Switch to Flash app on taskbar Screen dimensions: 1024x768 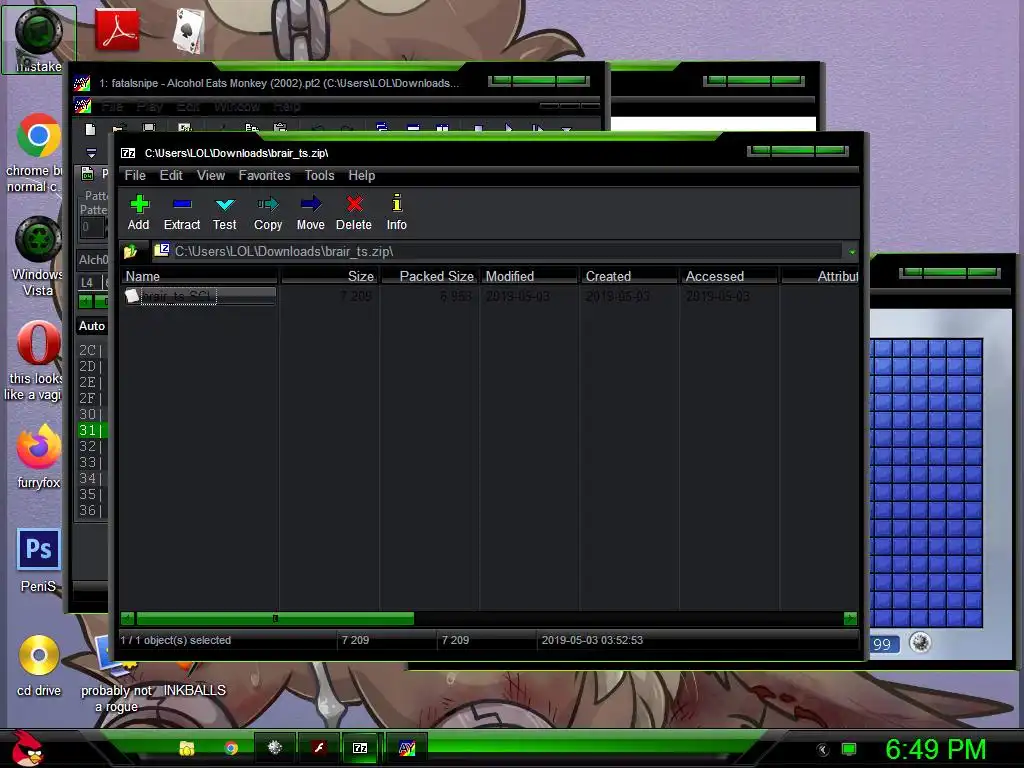(x=318, y=748)
